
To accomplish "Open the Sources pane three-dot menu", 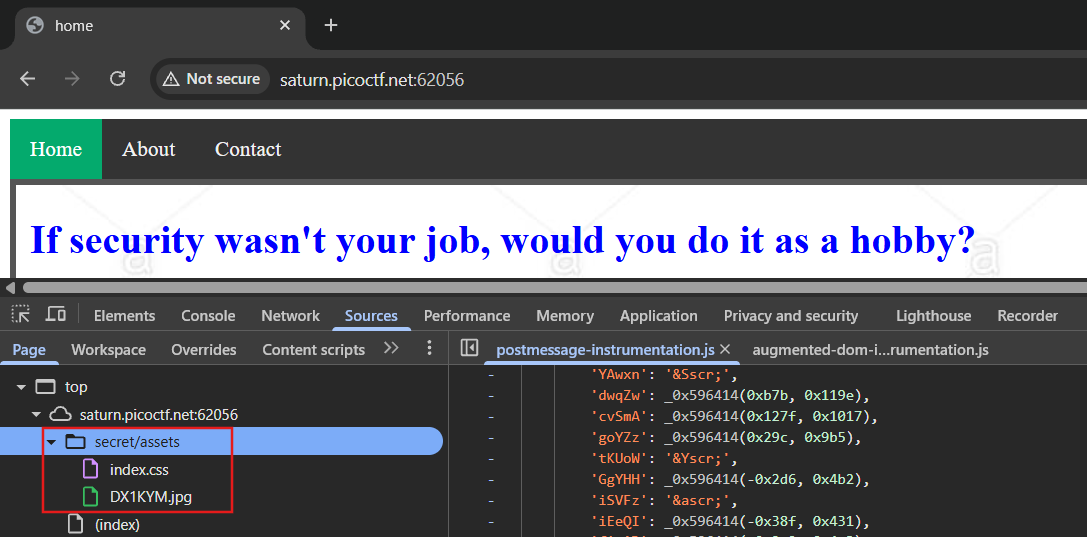I will 430,348.
